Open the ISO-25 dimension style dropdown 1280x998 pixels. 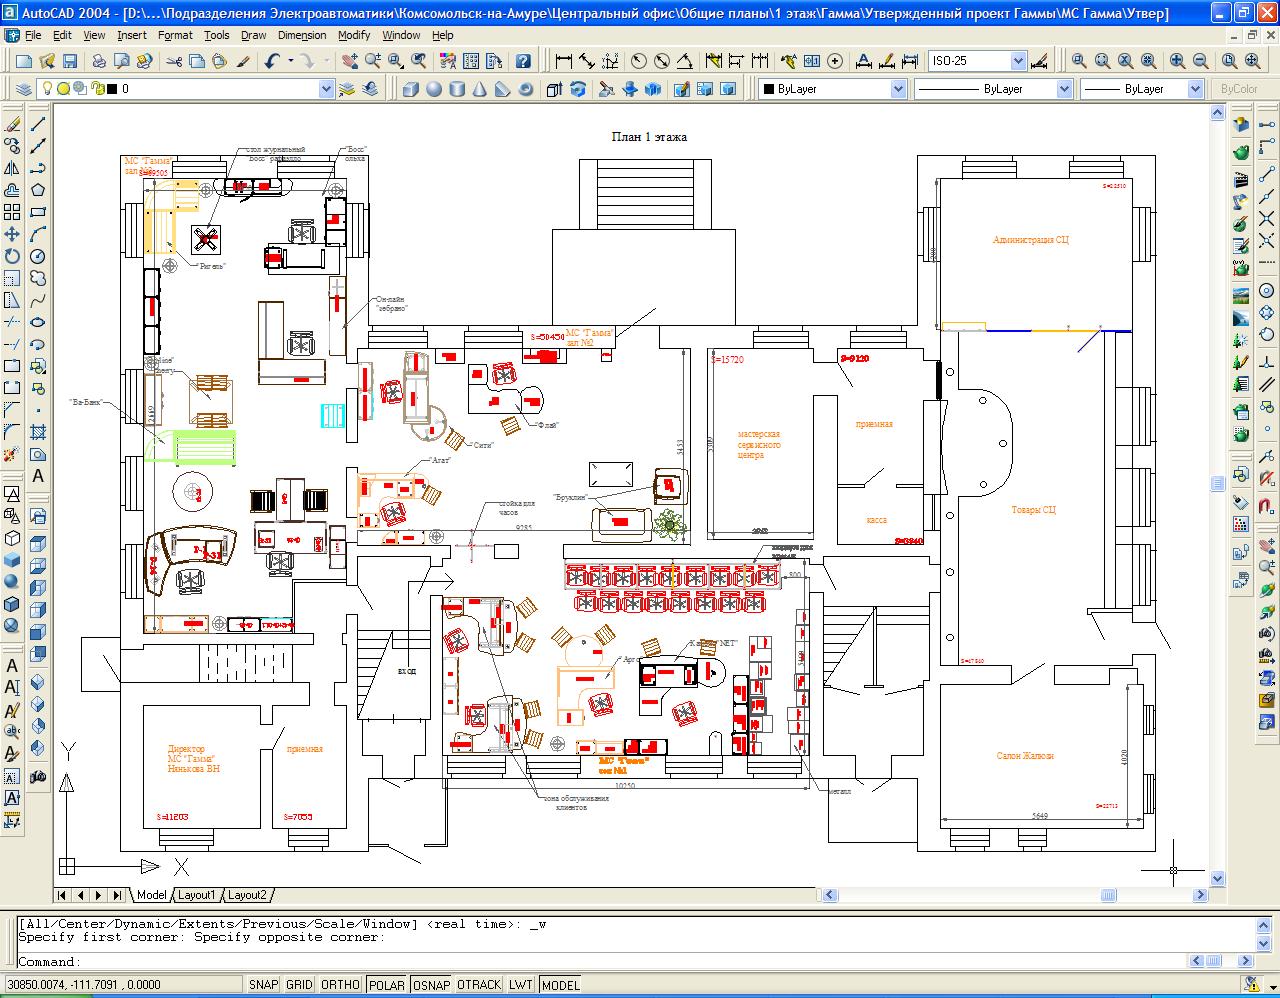(x=1018, y=61)
